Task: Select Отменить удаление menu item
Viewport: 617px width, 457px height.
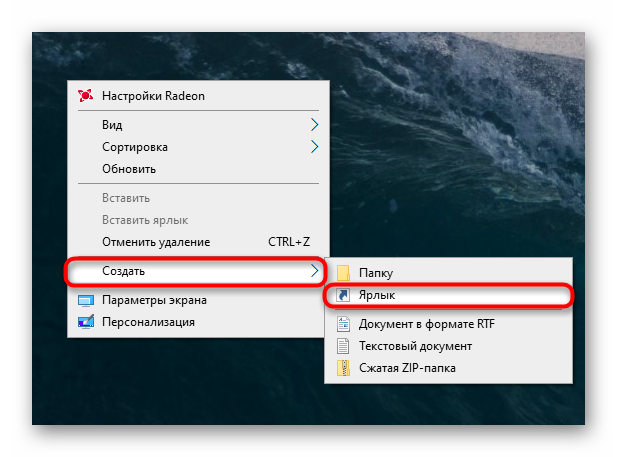Action: tap(199, 242)
